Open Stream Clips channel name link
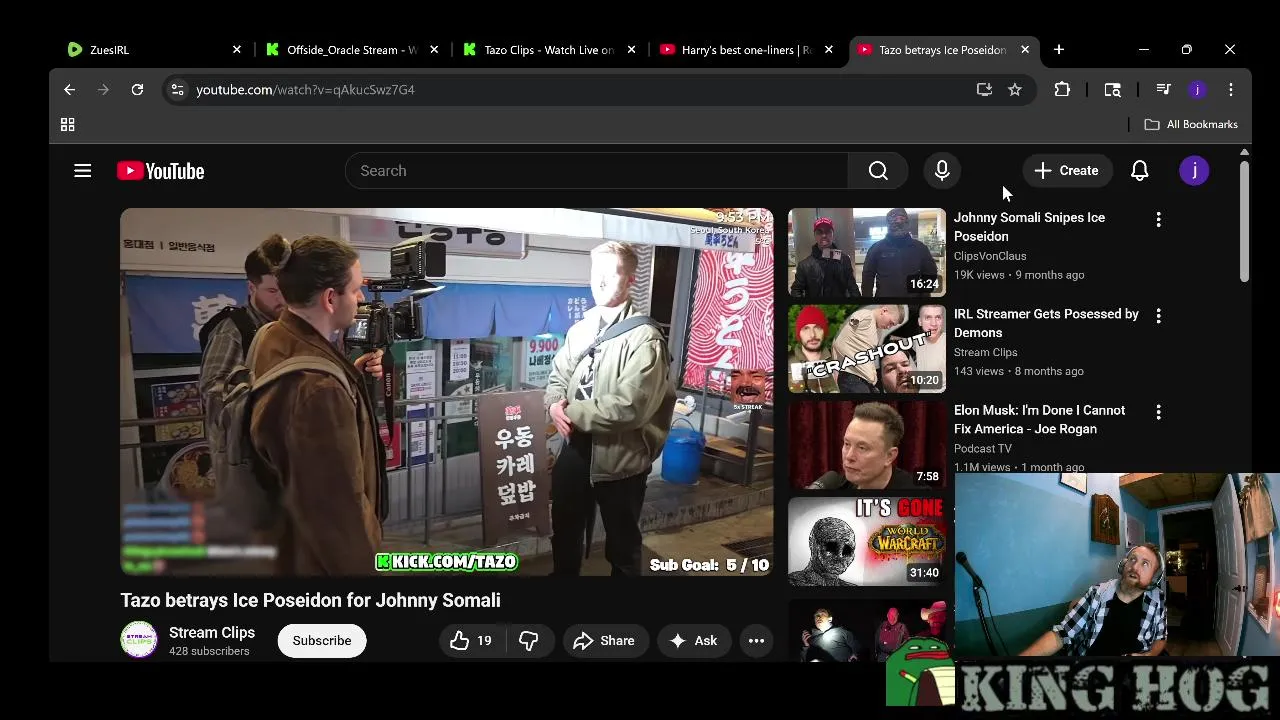This screenshot has width=1280, height=720. pos(212,633)
